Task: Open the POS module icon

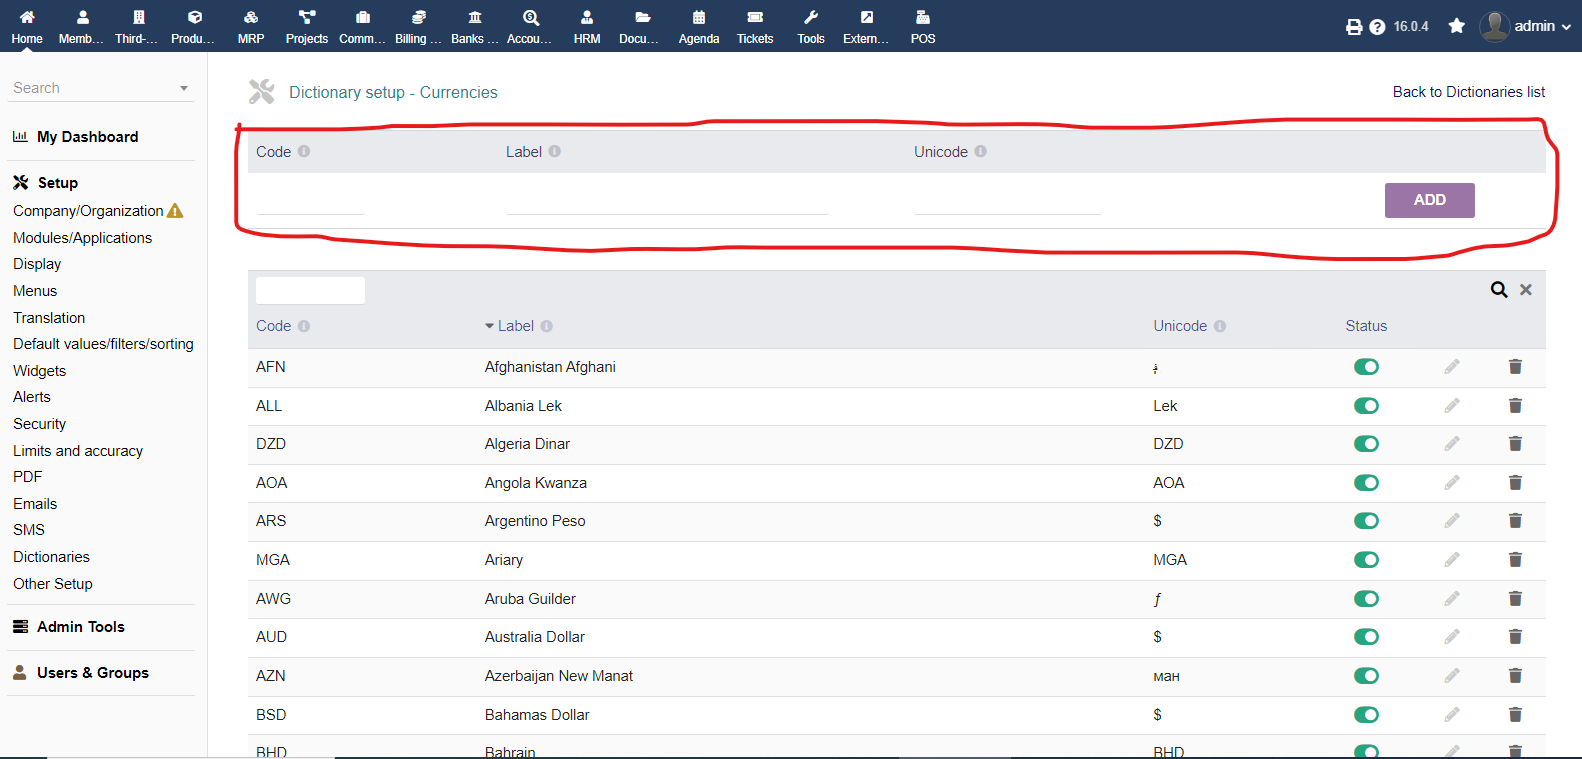Action: [923, 17]
